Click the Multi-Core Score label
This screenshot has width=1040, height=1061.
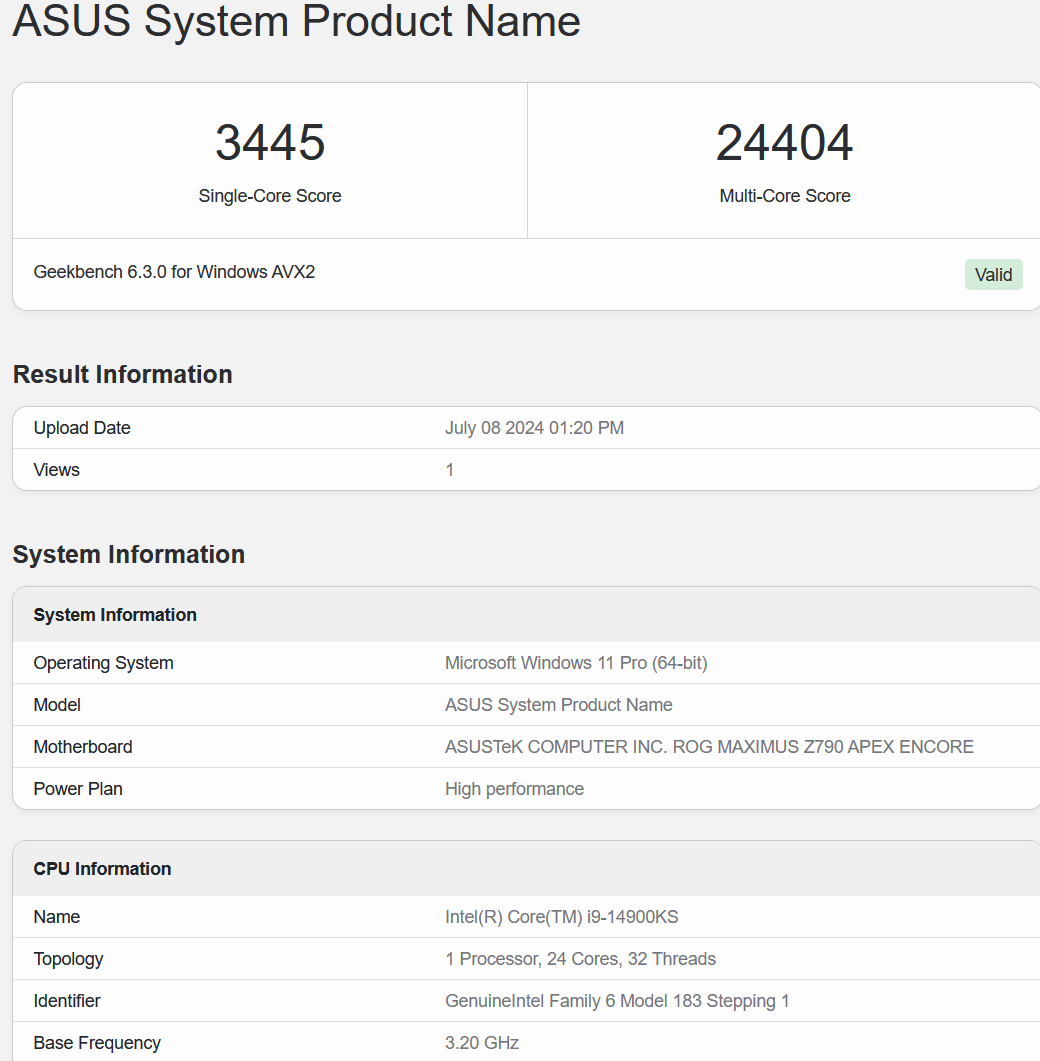click(784, 196)
